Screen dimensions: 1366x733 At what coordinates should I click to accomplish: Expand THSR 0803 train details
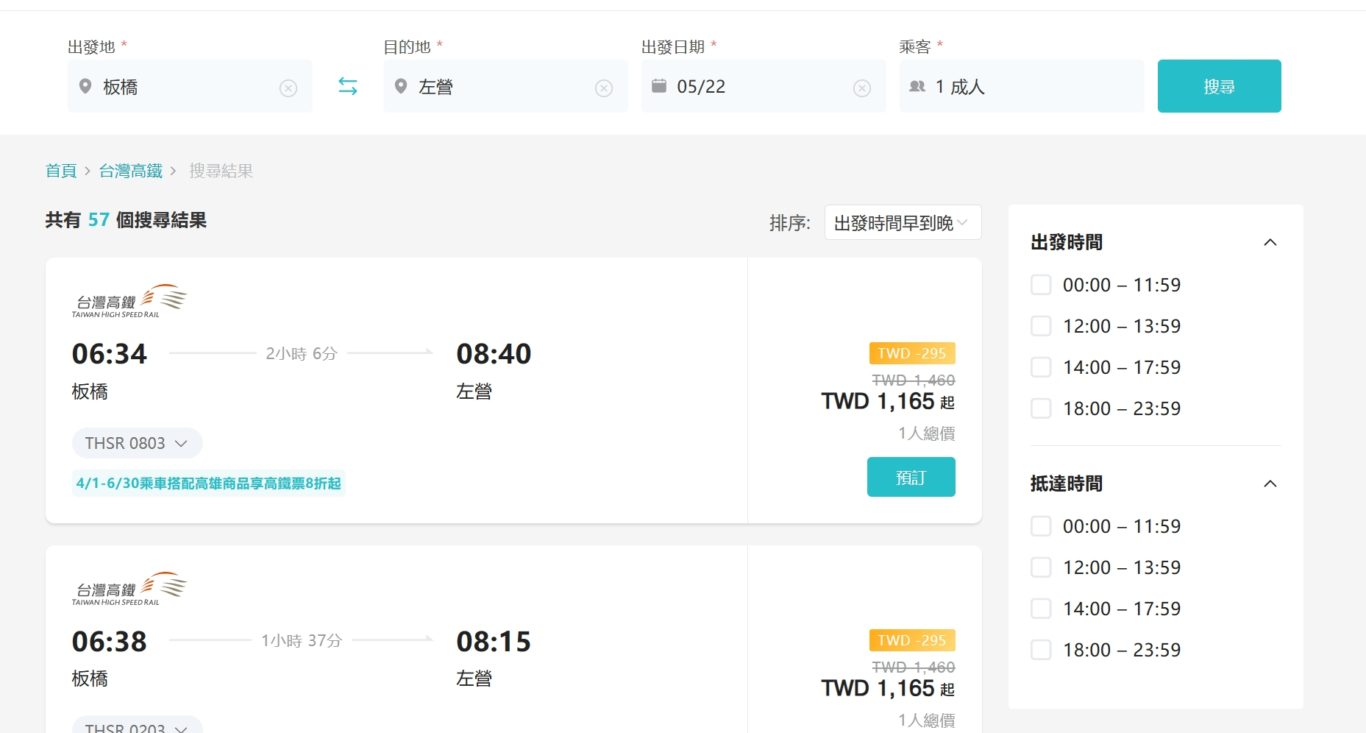[x=137, y=443]
